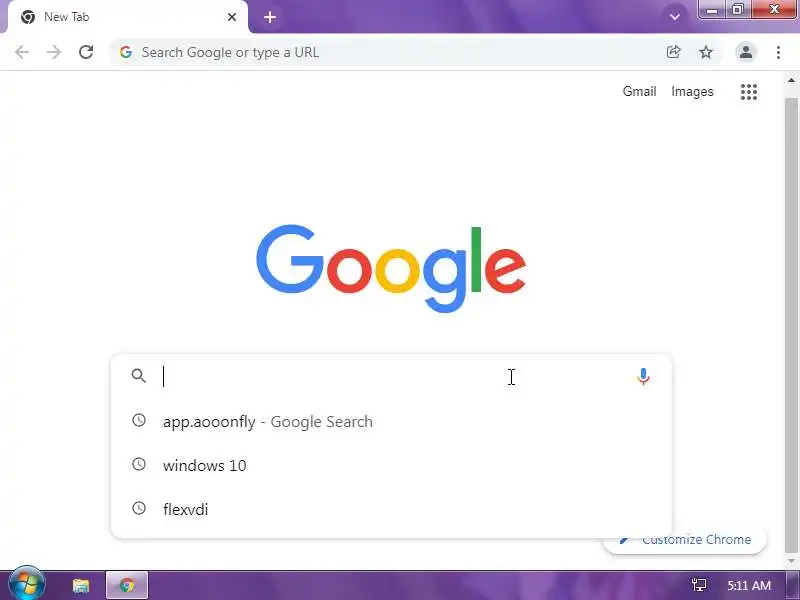Bookmark this tab with the star icon
Viewport: 800px width, 600px height.
click(706, 52)
